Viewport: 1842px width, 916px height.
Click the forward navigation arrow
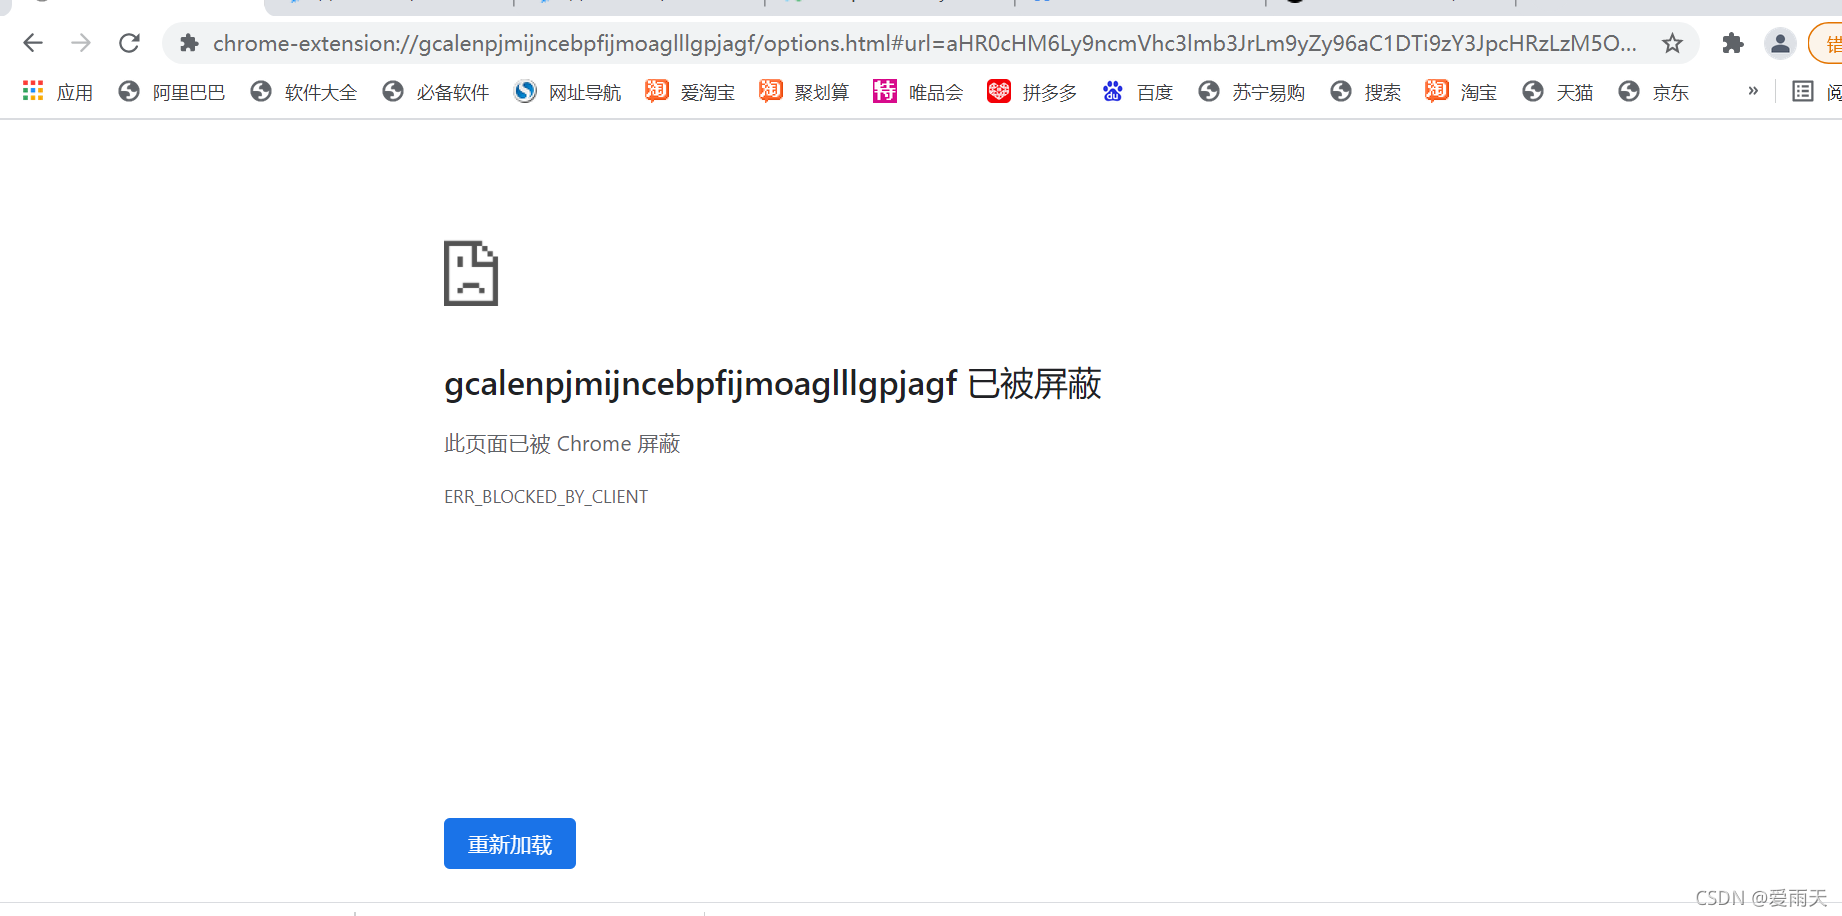81,43
